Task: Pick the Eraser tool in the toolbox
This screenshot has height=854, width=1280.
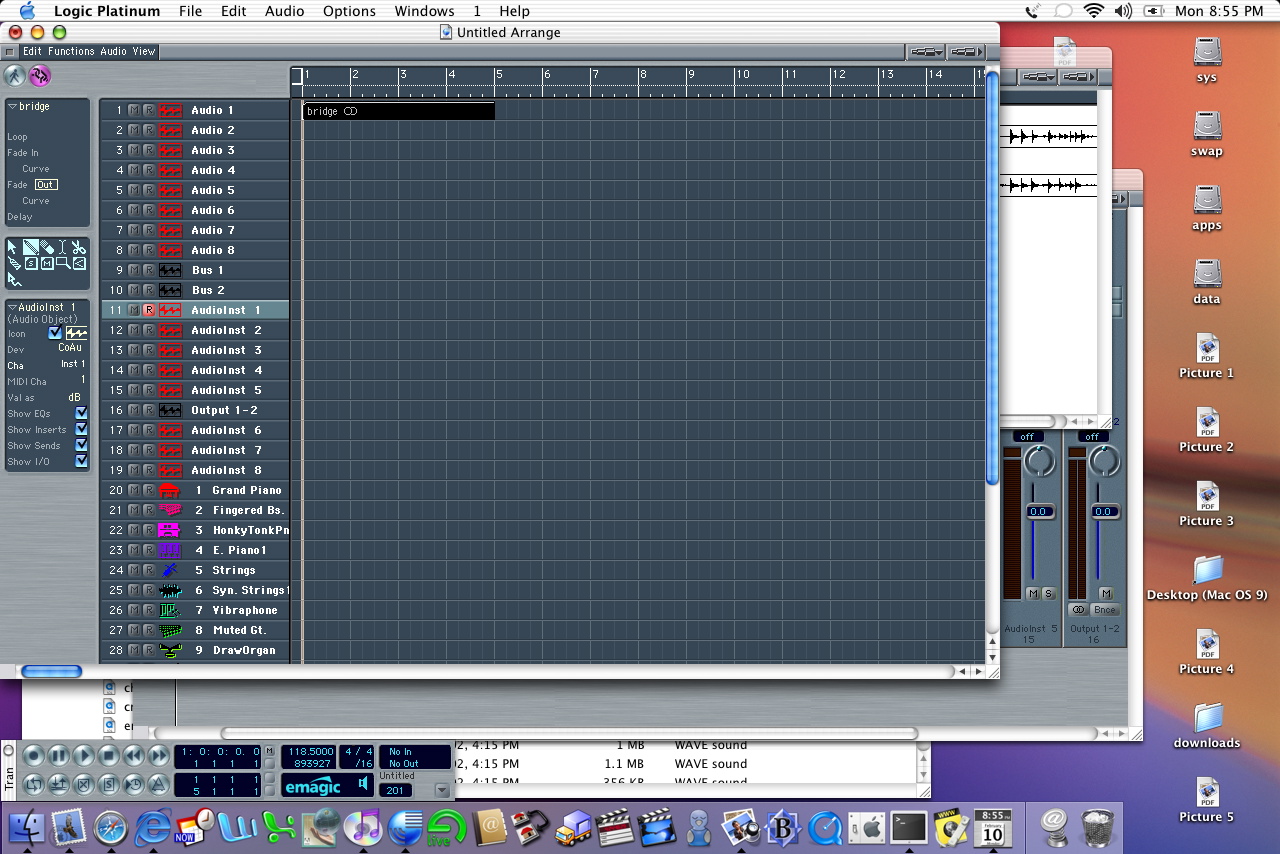Action: (x=47, y=247)
